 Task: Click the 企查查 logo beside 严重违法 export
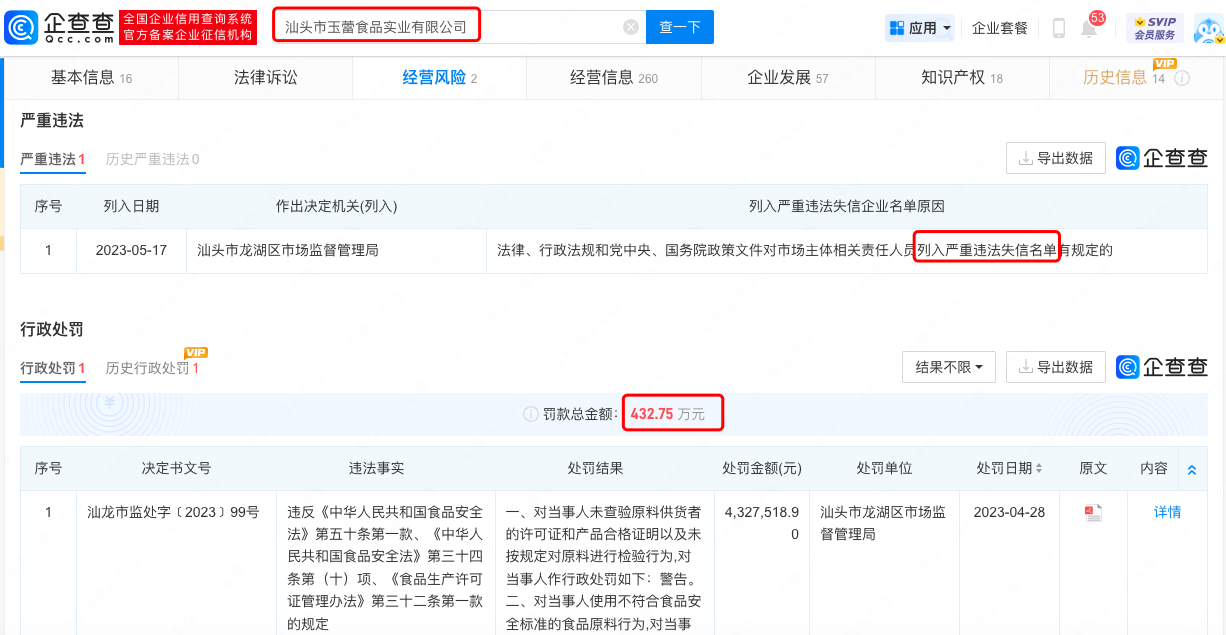[1162, 158]
